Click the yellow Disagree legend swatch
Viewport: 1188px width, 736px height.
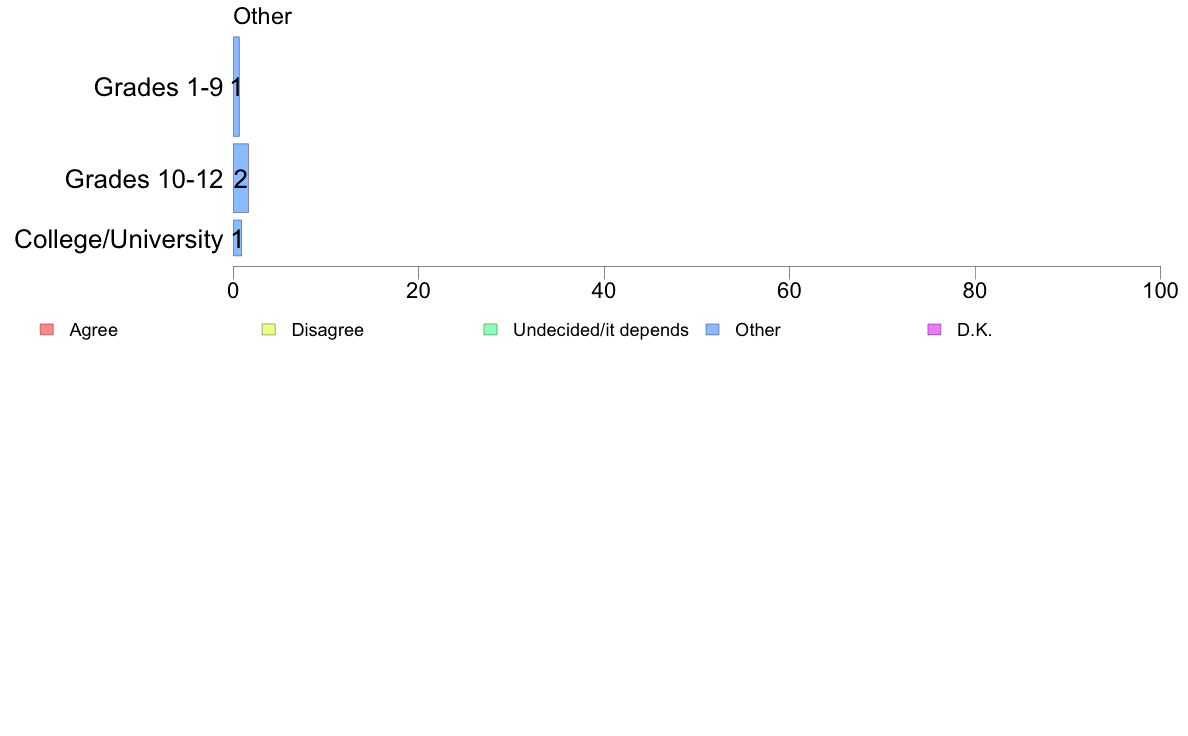269,330
